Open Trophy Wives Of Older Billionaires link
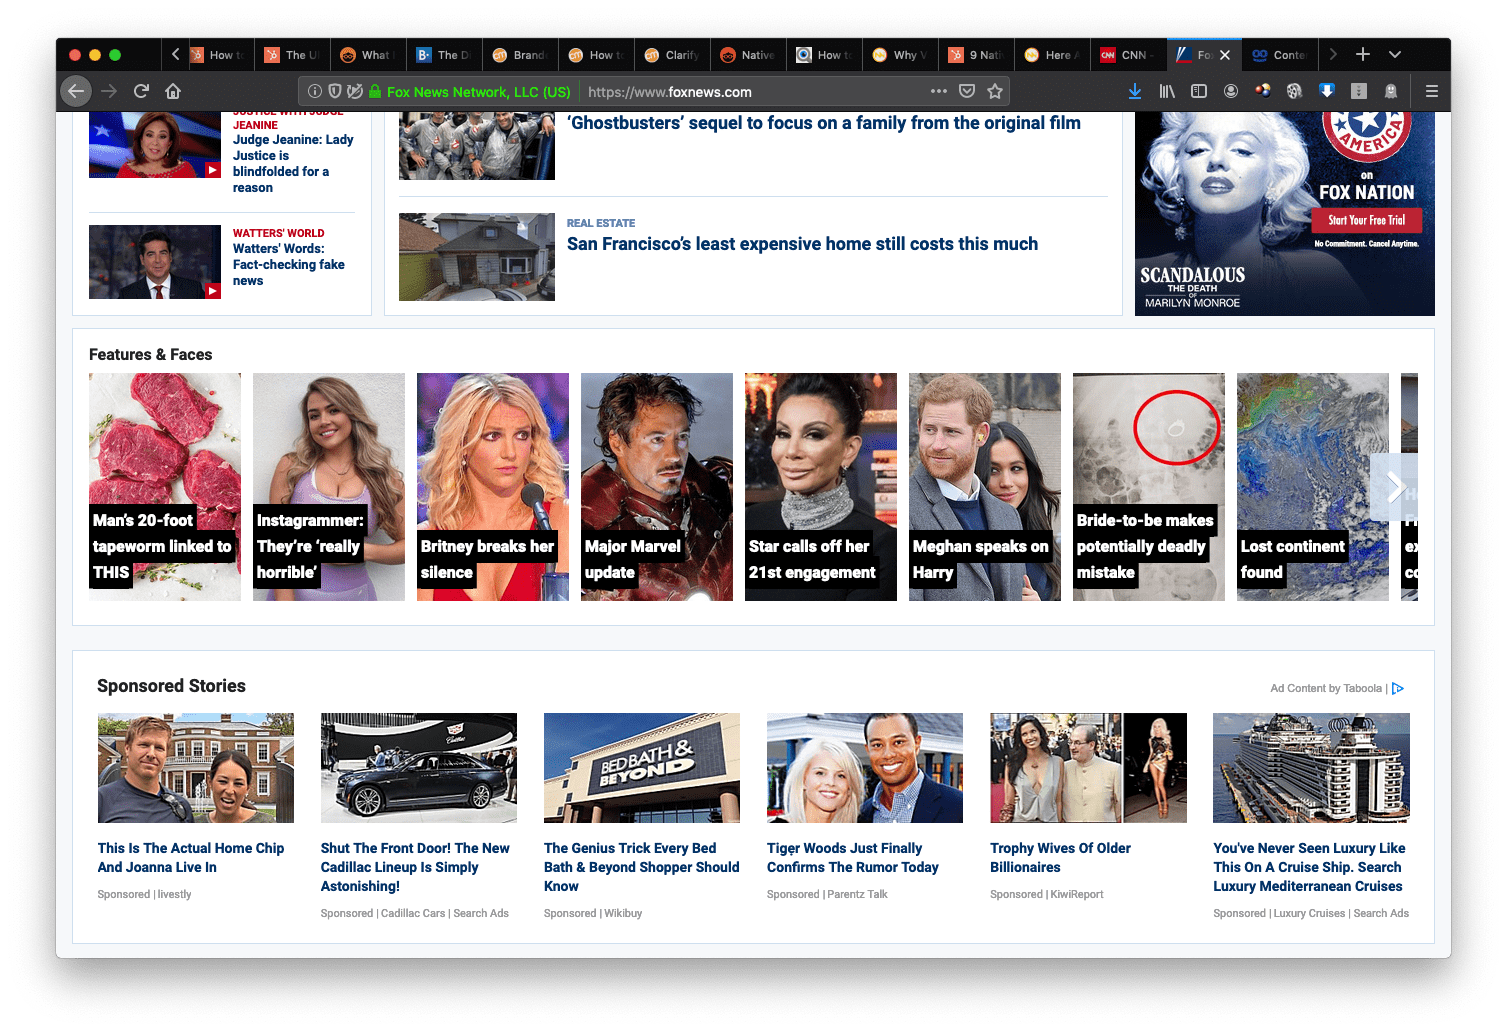1507x1032 pixels. click(1060, 858)
